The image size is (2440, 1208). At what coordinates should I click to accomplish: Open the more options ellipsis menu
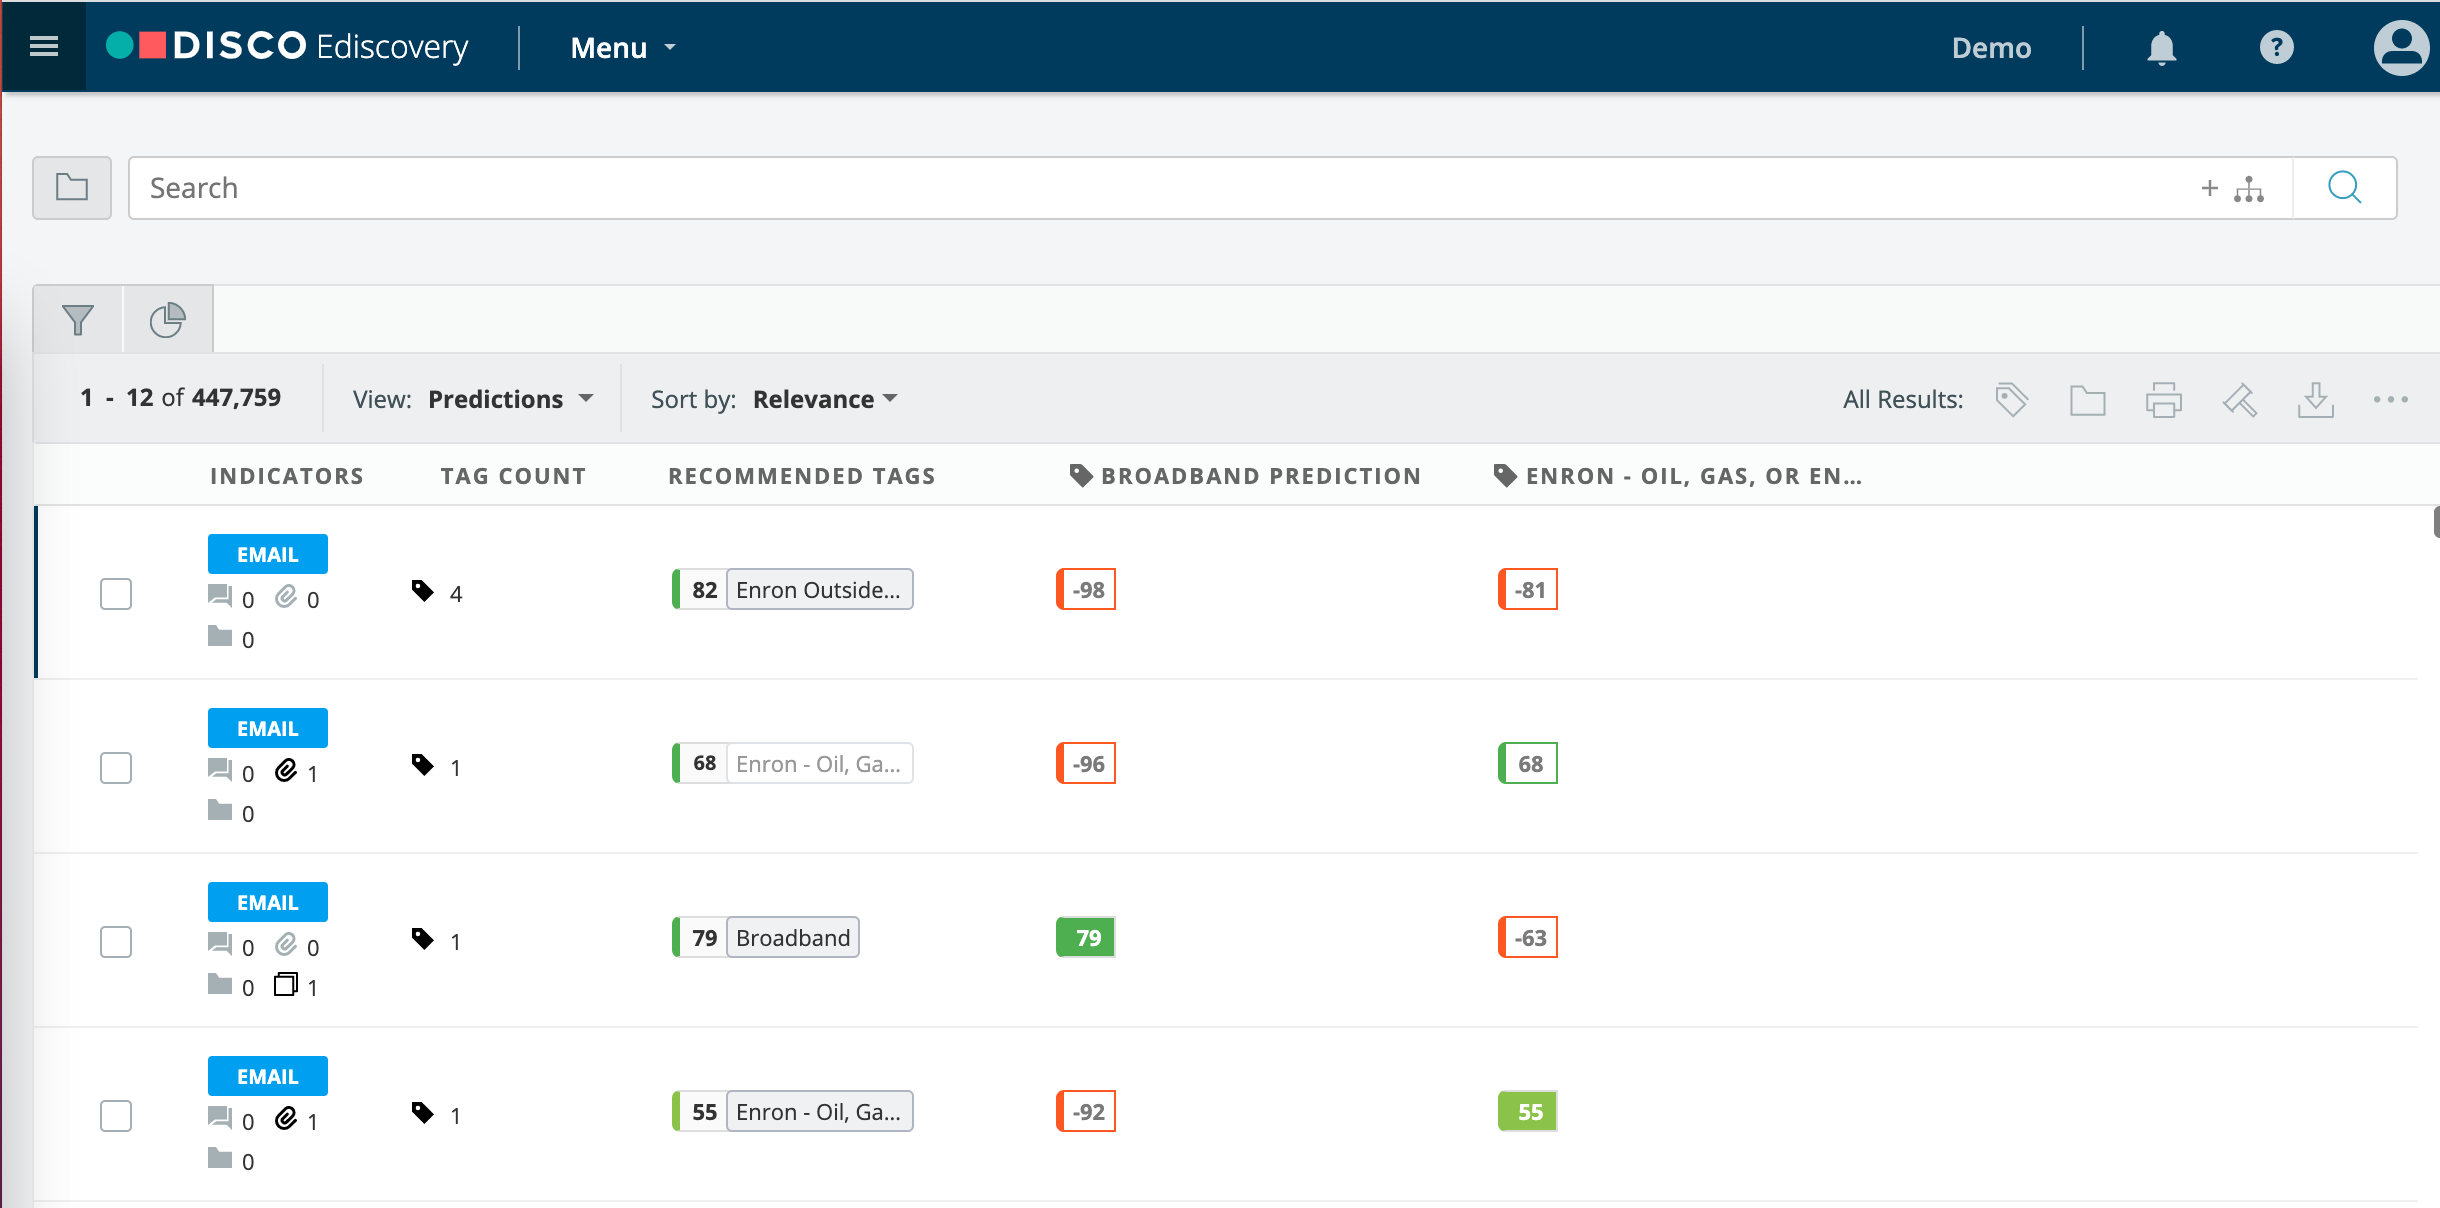tap(2390, 399)
